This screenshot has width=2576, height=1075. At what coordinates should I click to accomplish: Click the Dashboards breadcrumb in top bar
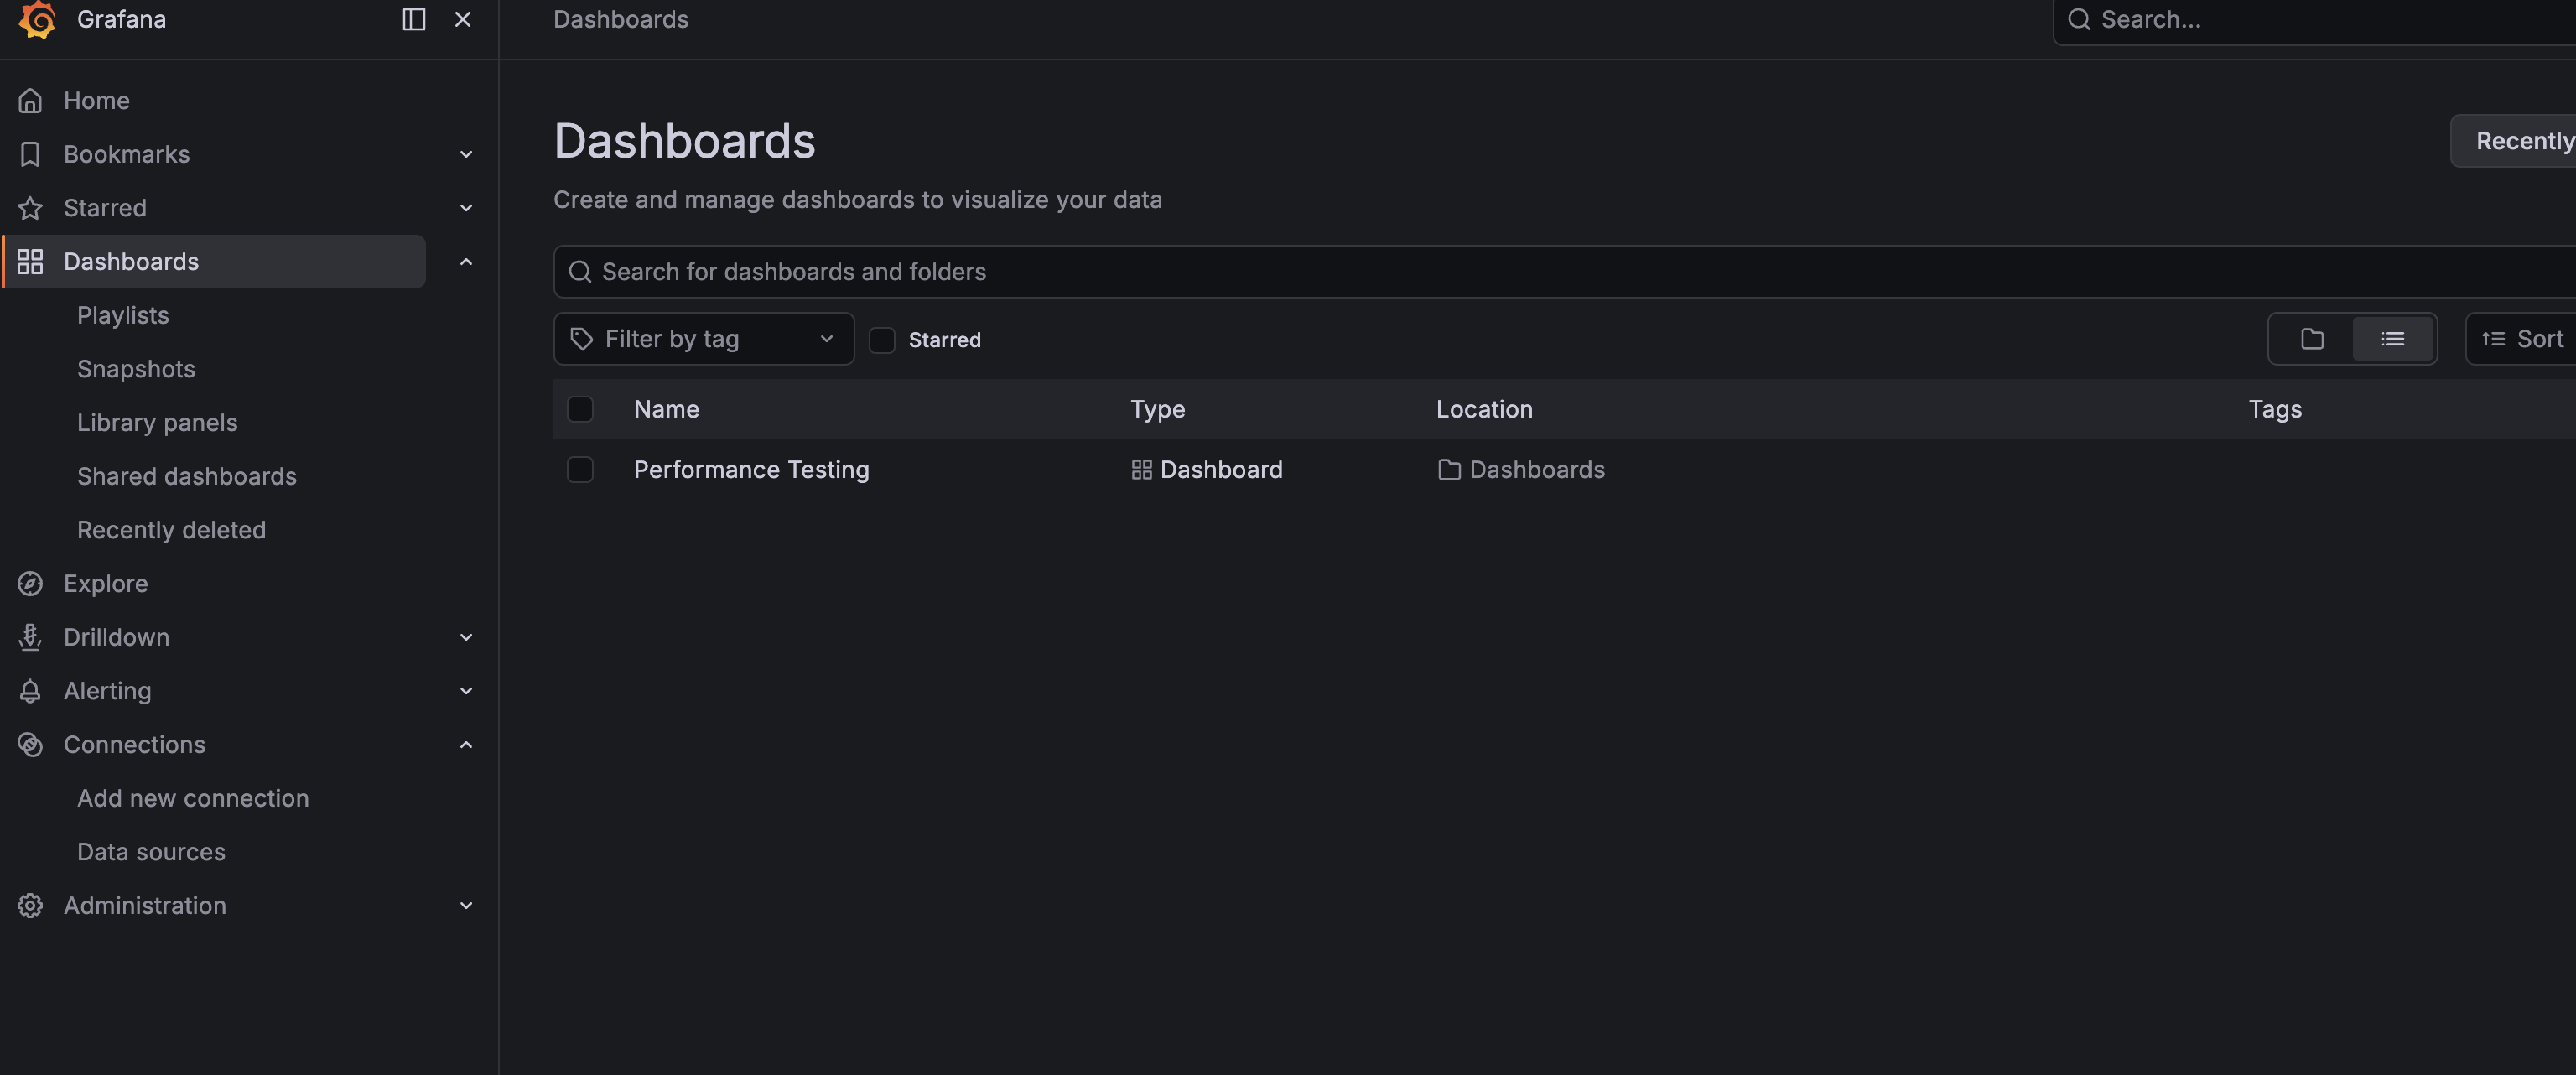coord(621,19)
